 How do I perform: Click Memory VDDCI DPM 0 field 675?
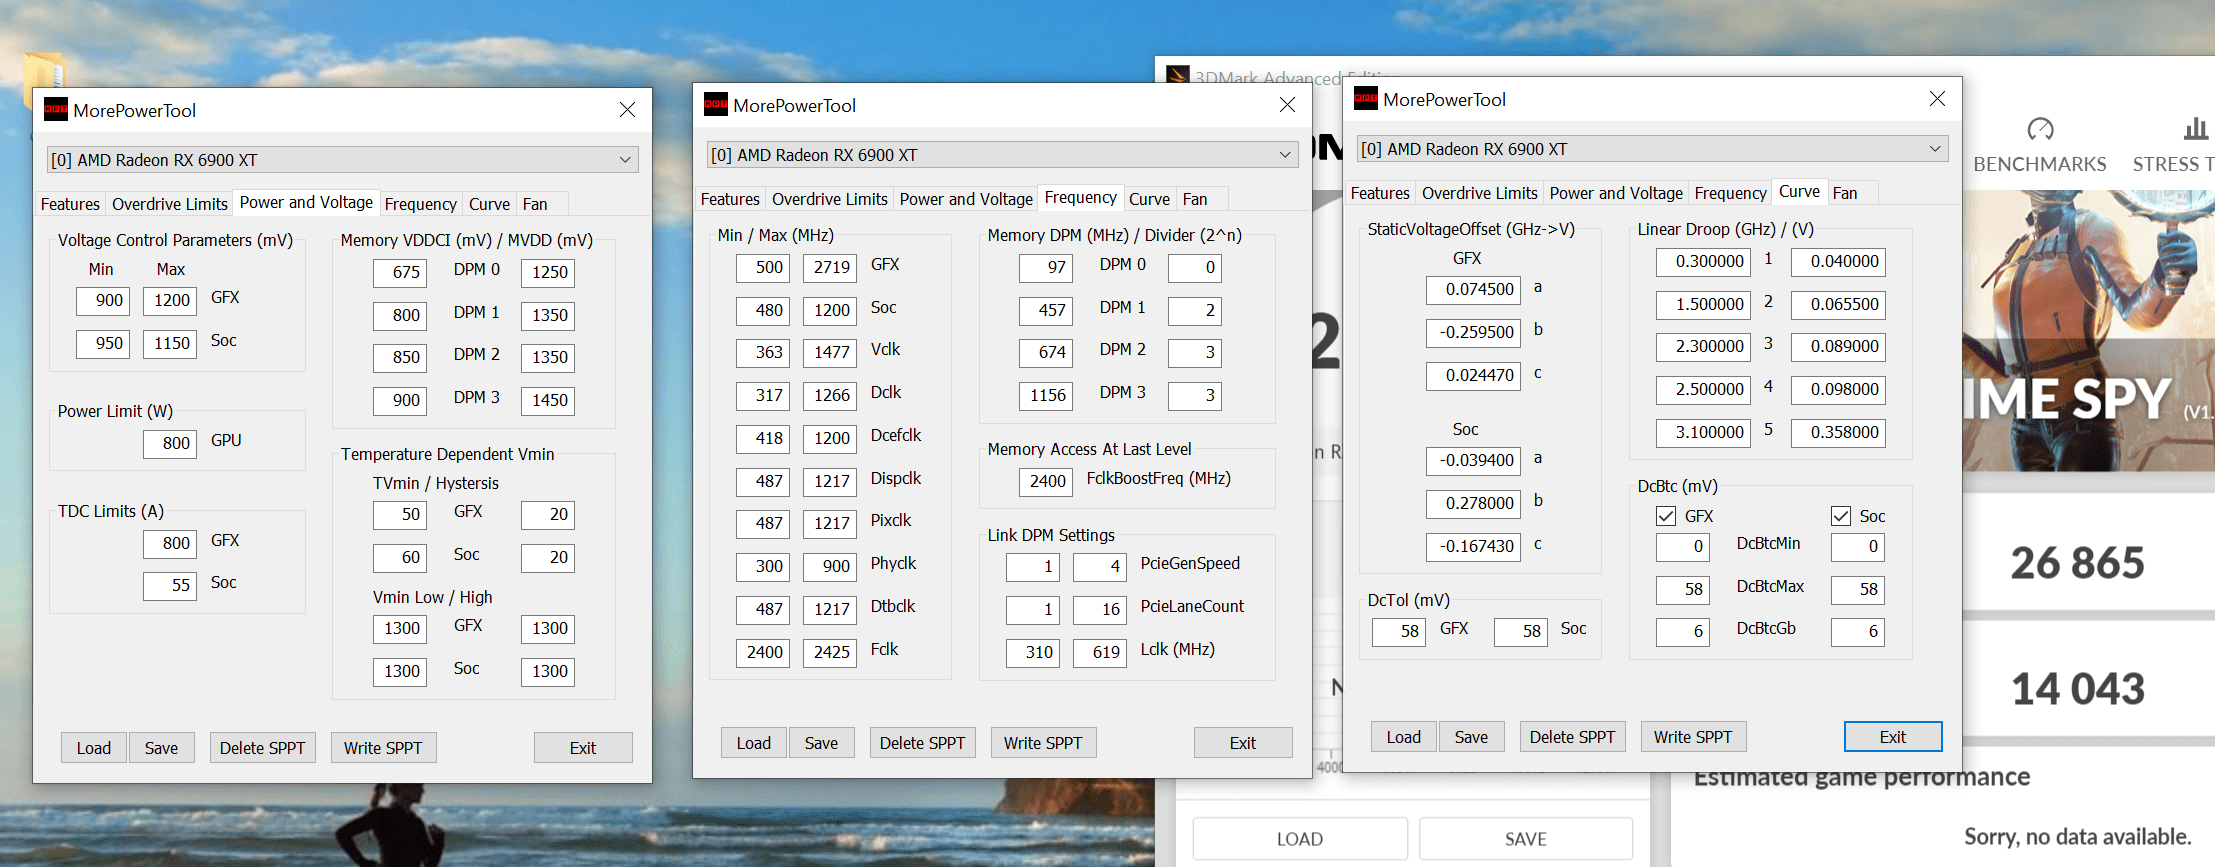pos(400,272)
